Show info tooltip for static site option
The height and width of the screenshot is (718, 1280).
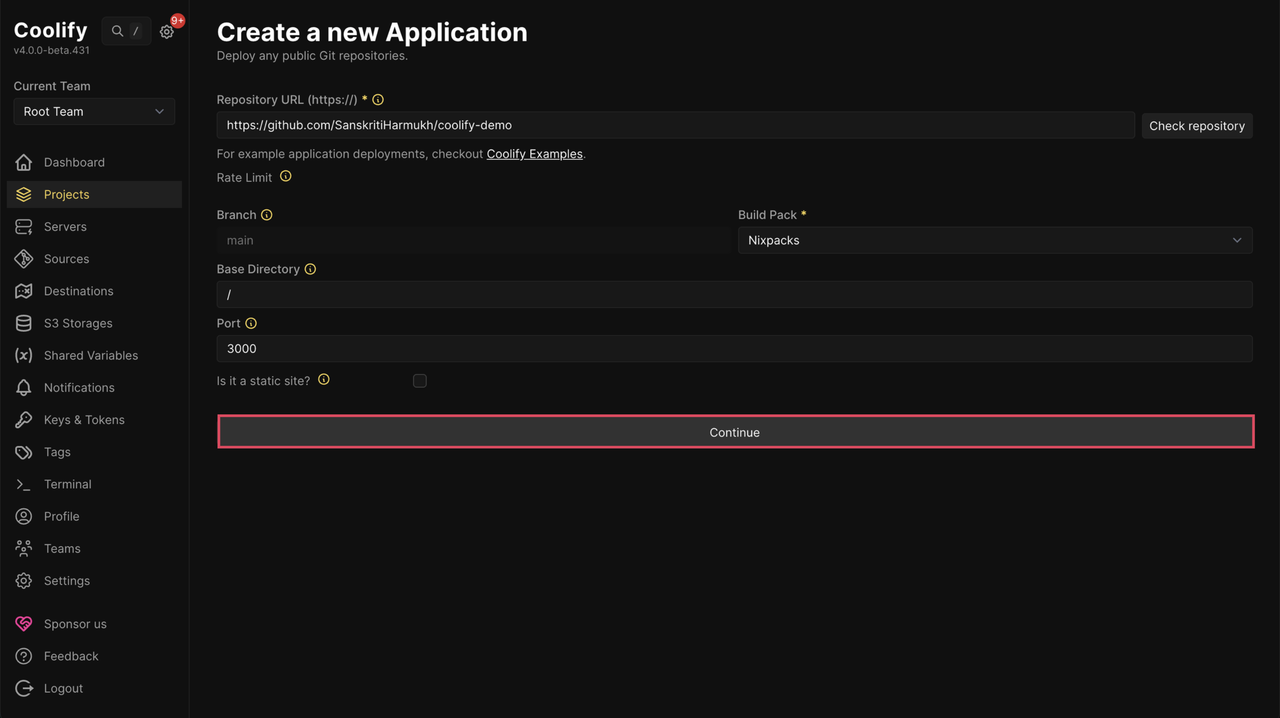(x=324, y=380)
